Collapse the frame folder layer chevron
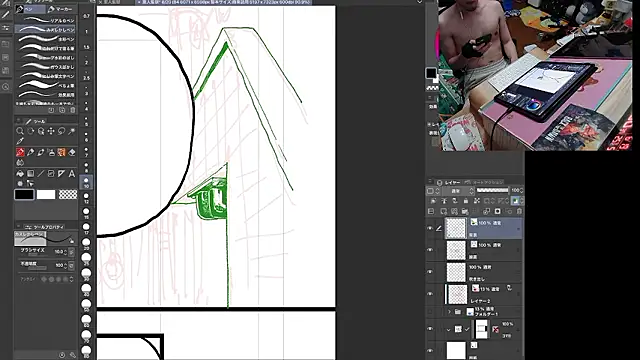 coord(449,329)
